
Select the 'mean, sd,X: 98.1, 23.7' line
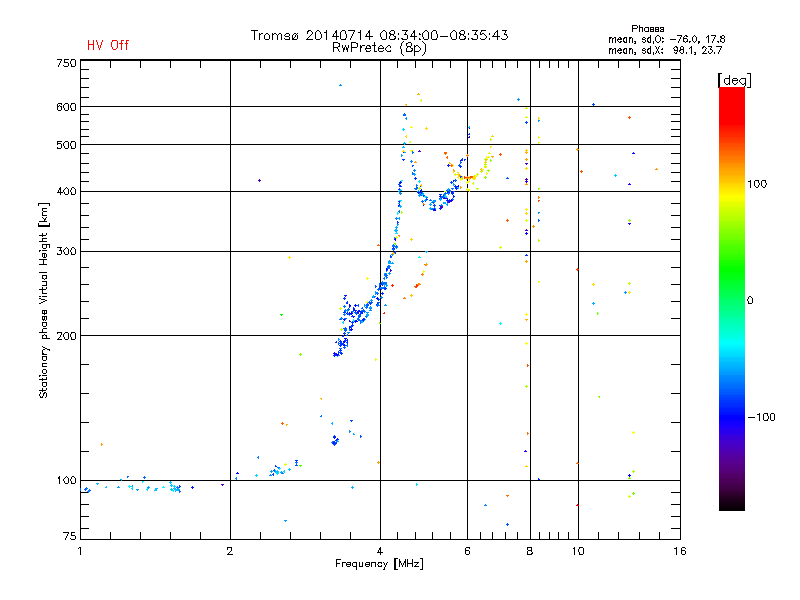click(665, 50)
